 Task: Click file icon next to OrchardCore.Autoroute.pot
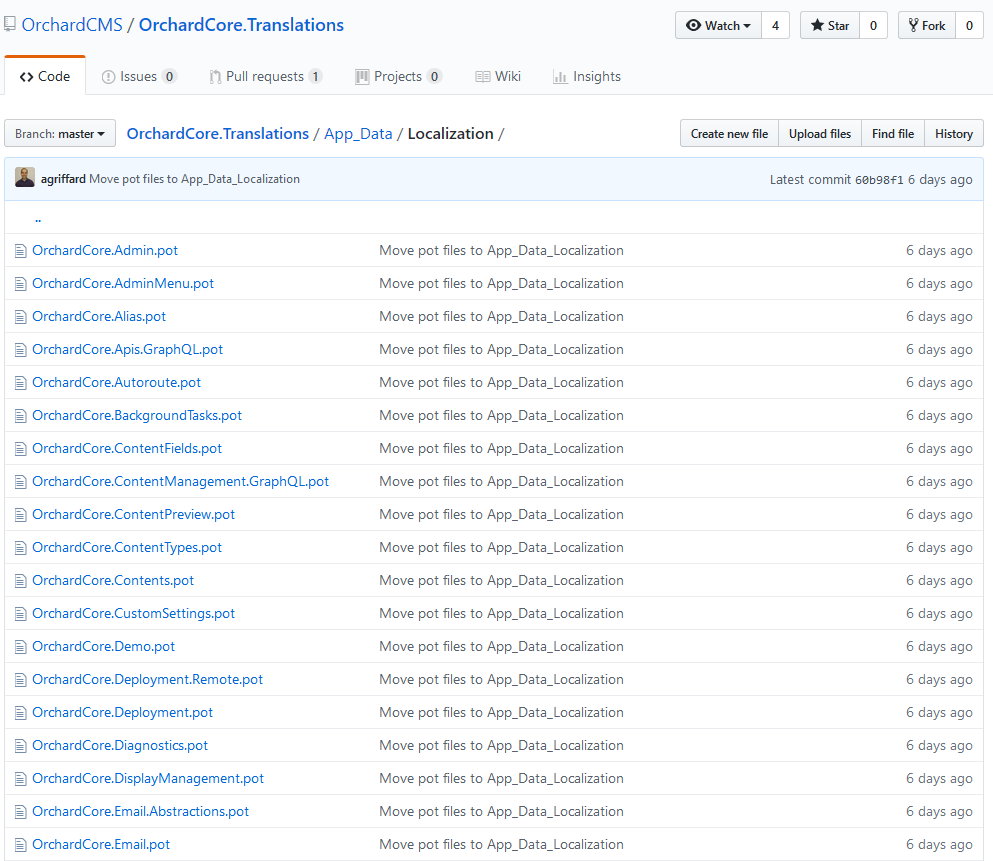20,382
